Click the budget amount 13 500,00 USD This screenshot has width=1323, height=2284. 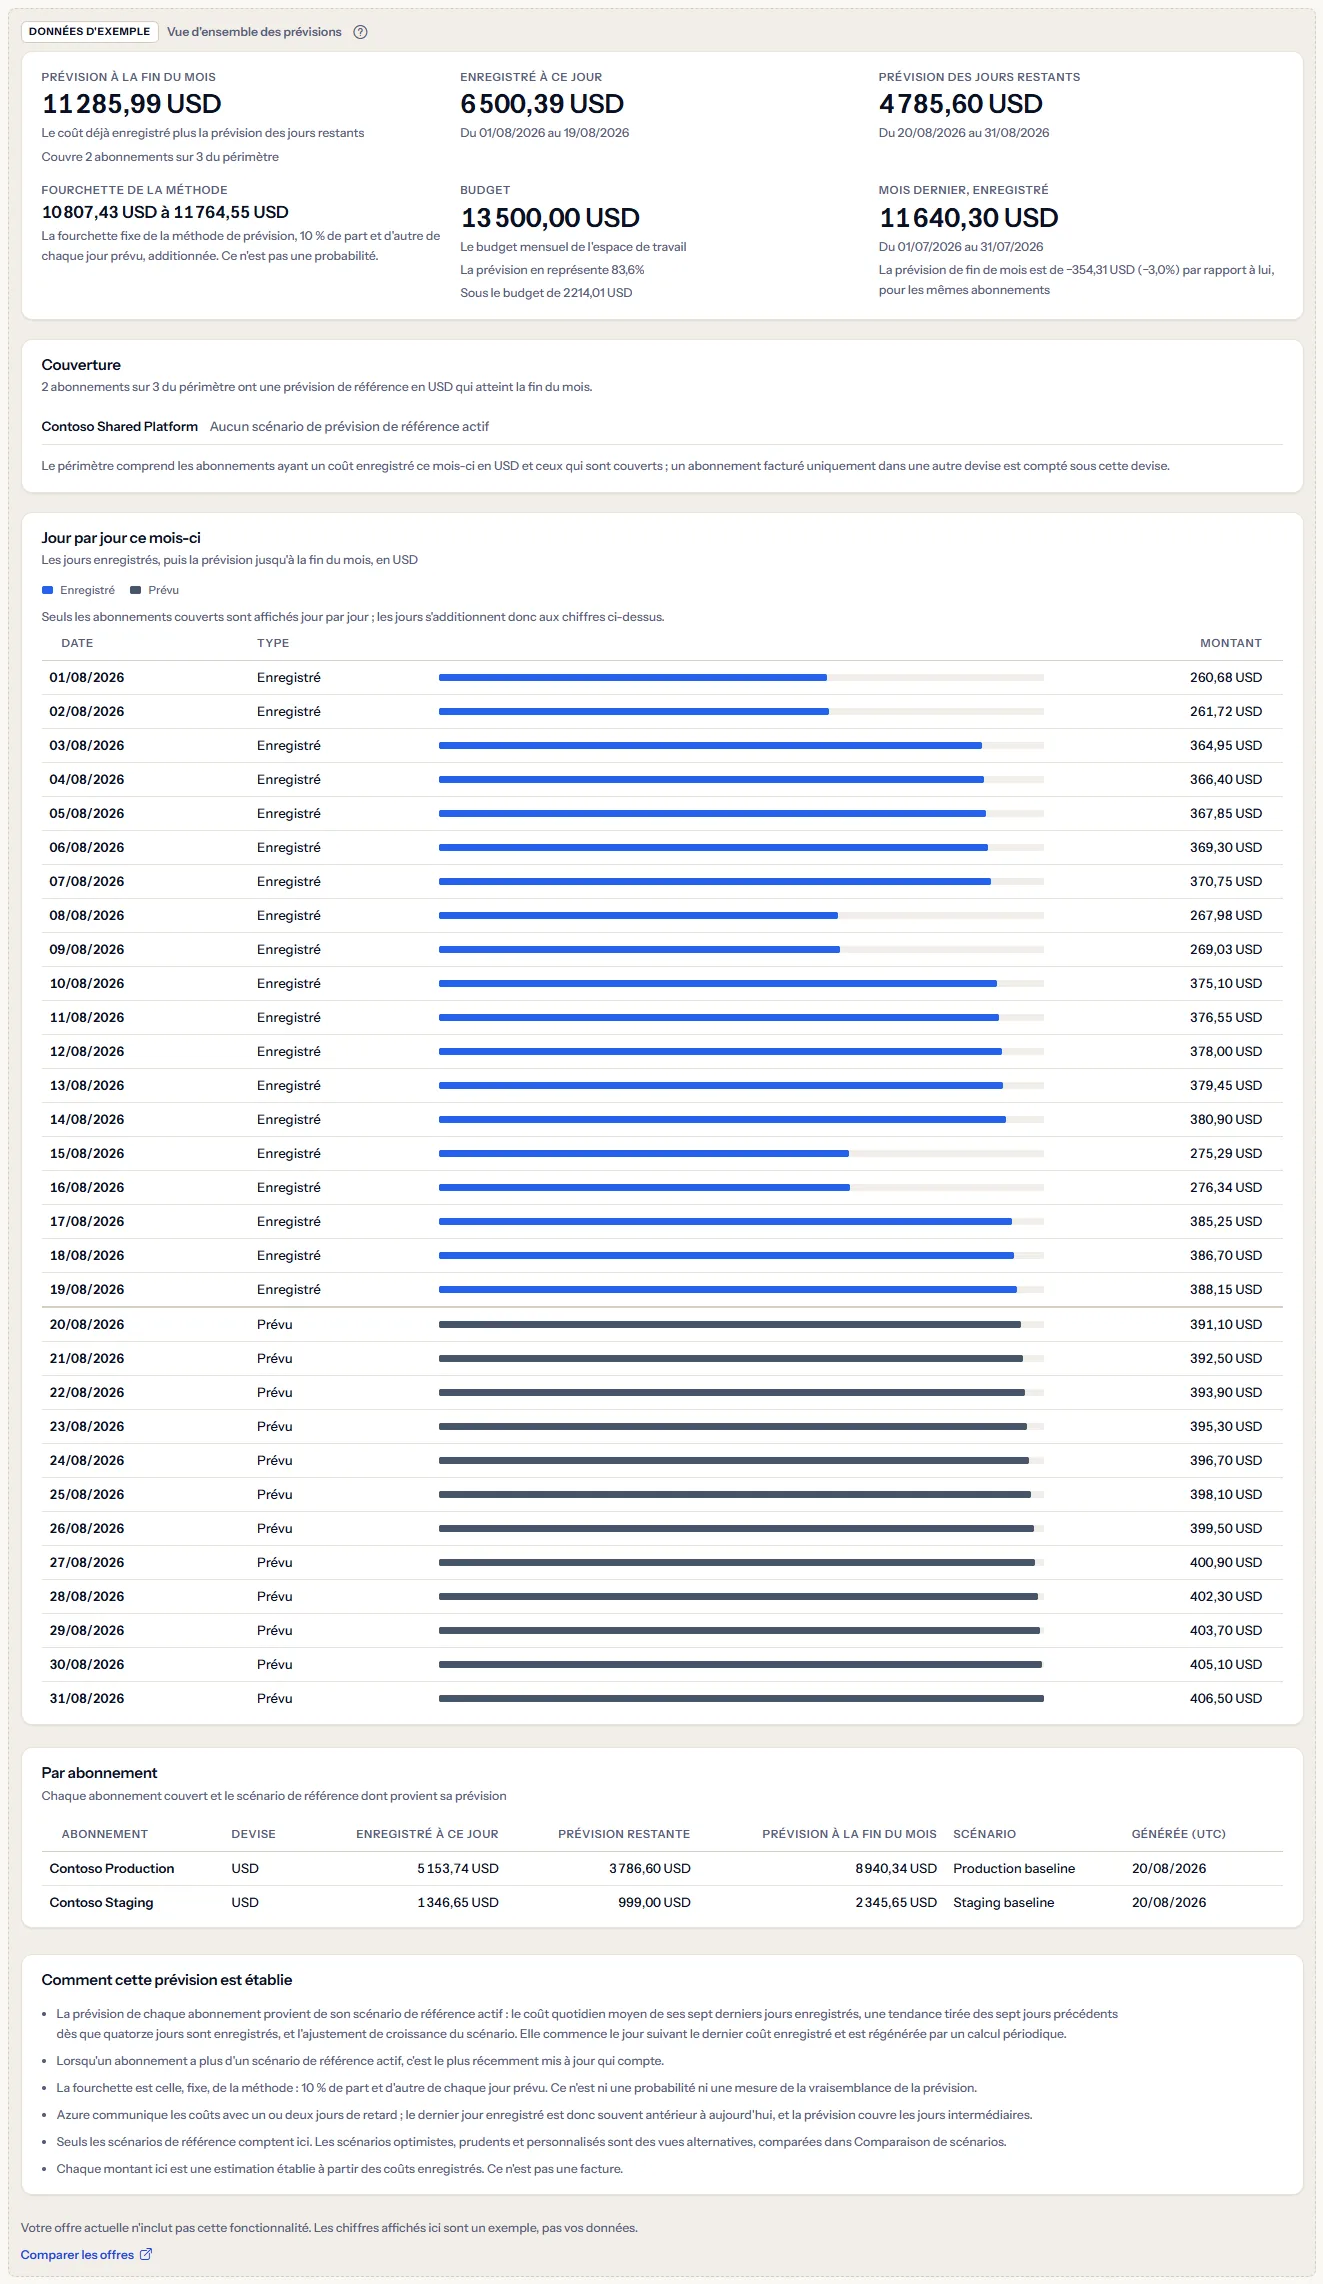click(x=550, y=218)
